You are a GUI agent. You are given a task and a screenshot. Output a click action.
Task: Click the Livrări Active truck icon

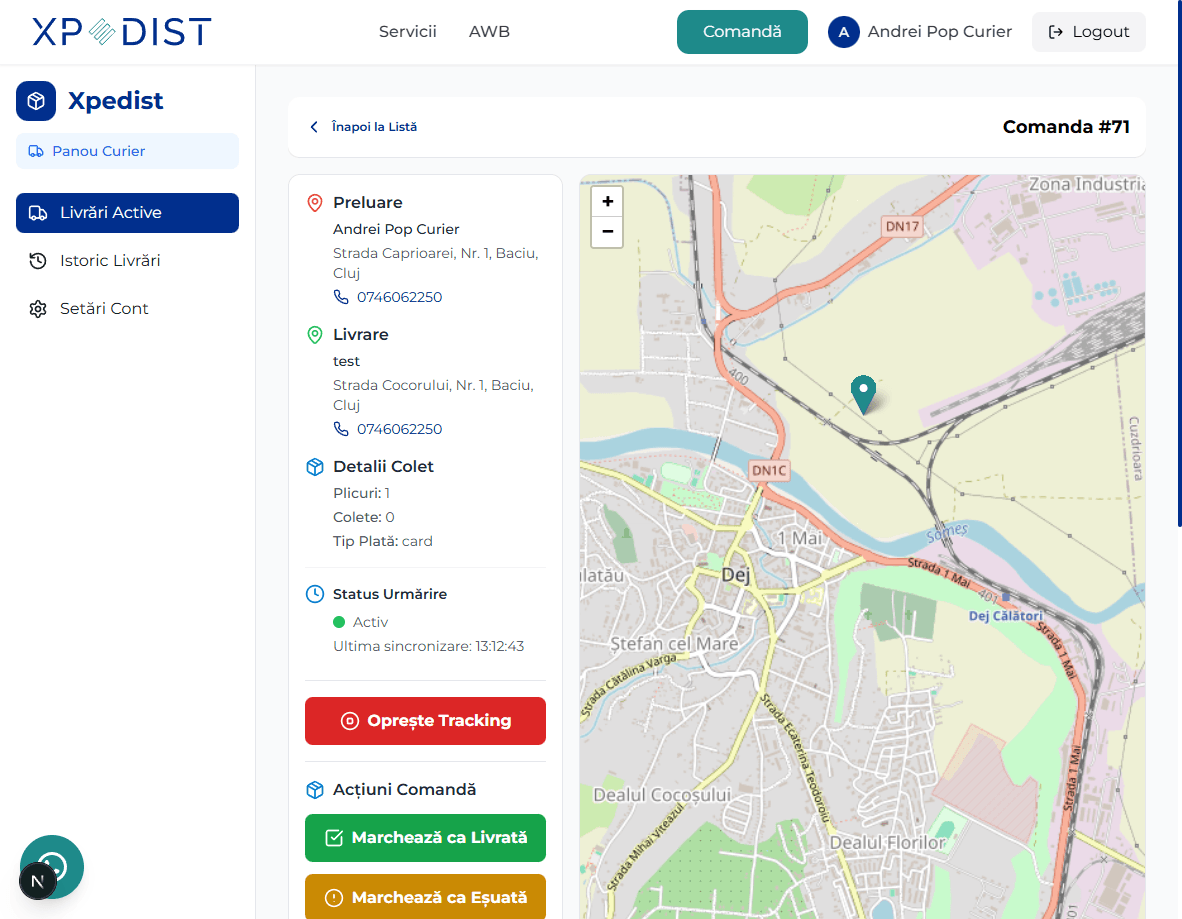38,213
